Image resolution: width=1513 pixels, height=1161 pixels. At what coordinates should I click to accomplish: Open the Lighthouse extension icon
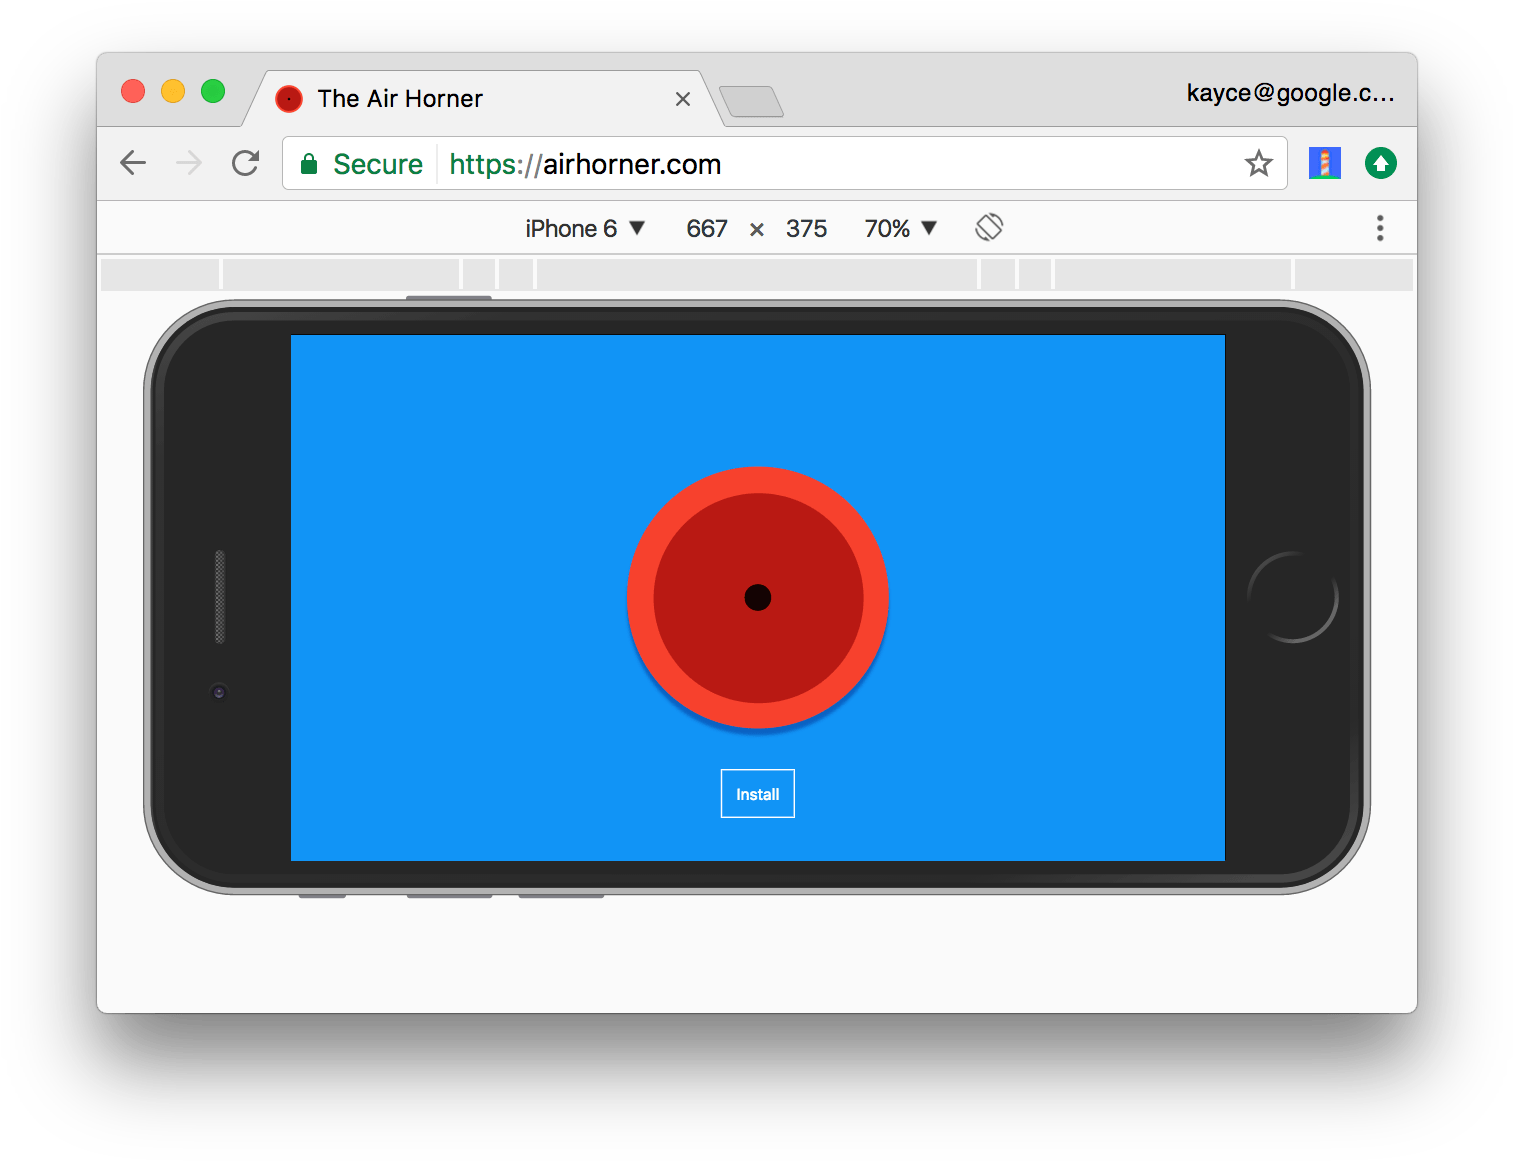(x=1324, y=163)
